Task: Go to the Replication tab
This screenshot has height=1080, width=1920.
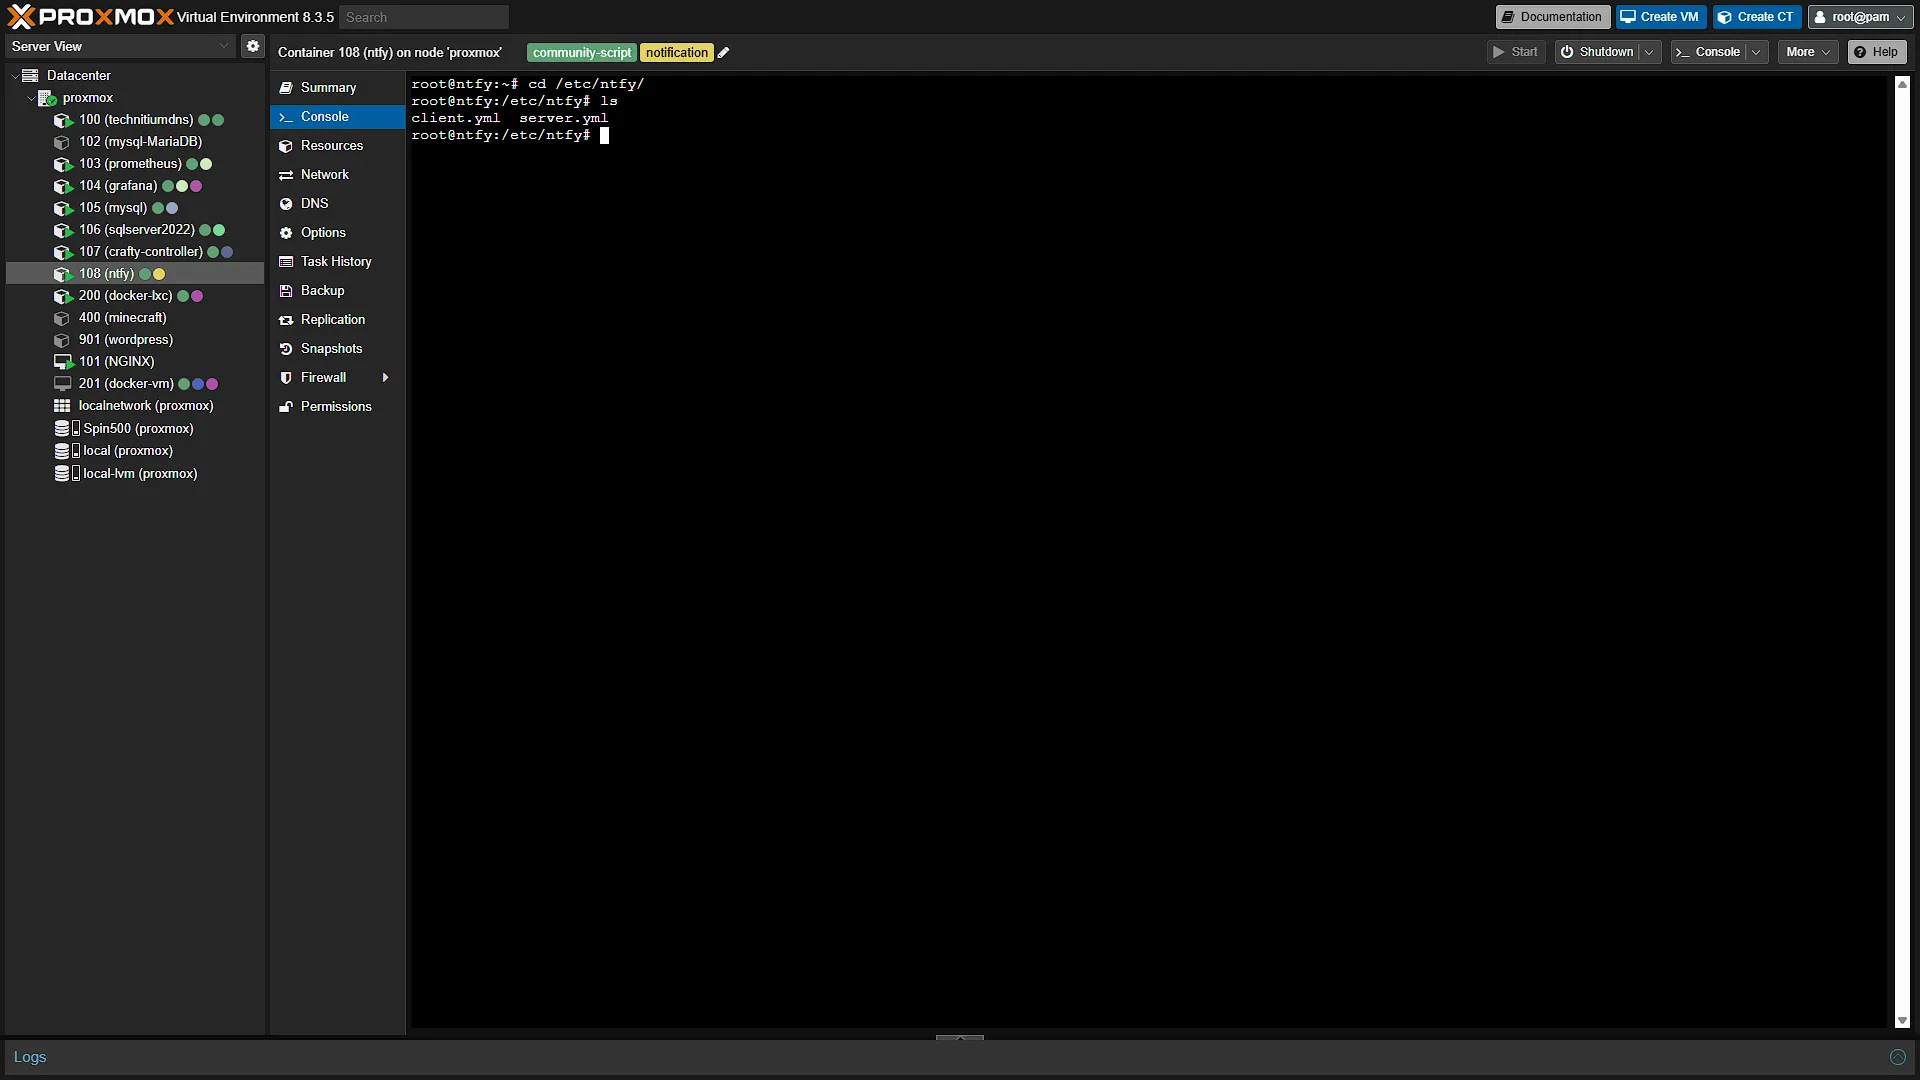Action: 337,320
